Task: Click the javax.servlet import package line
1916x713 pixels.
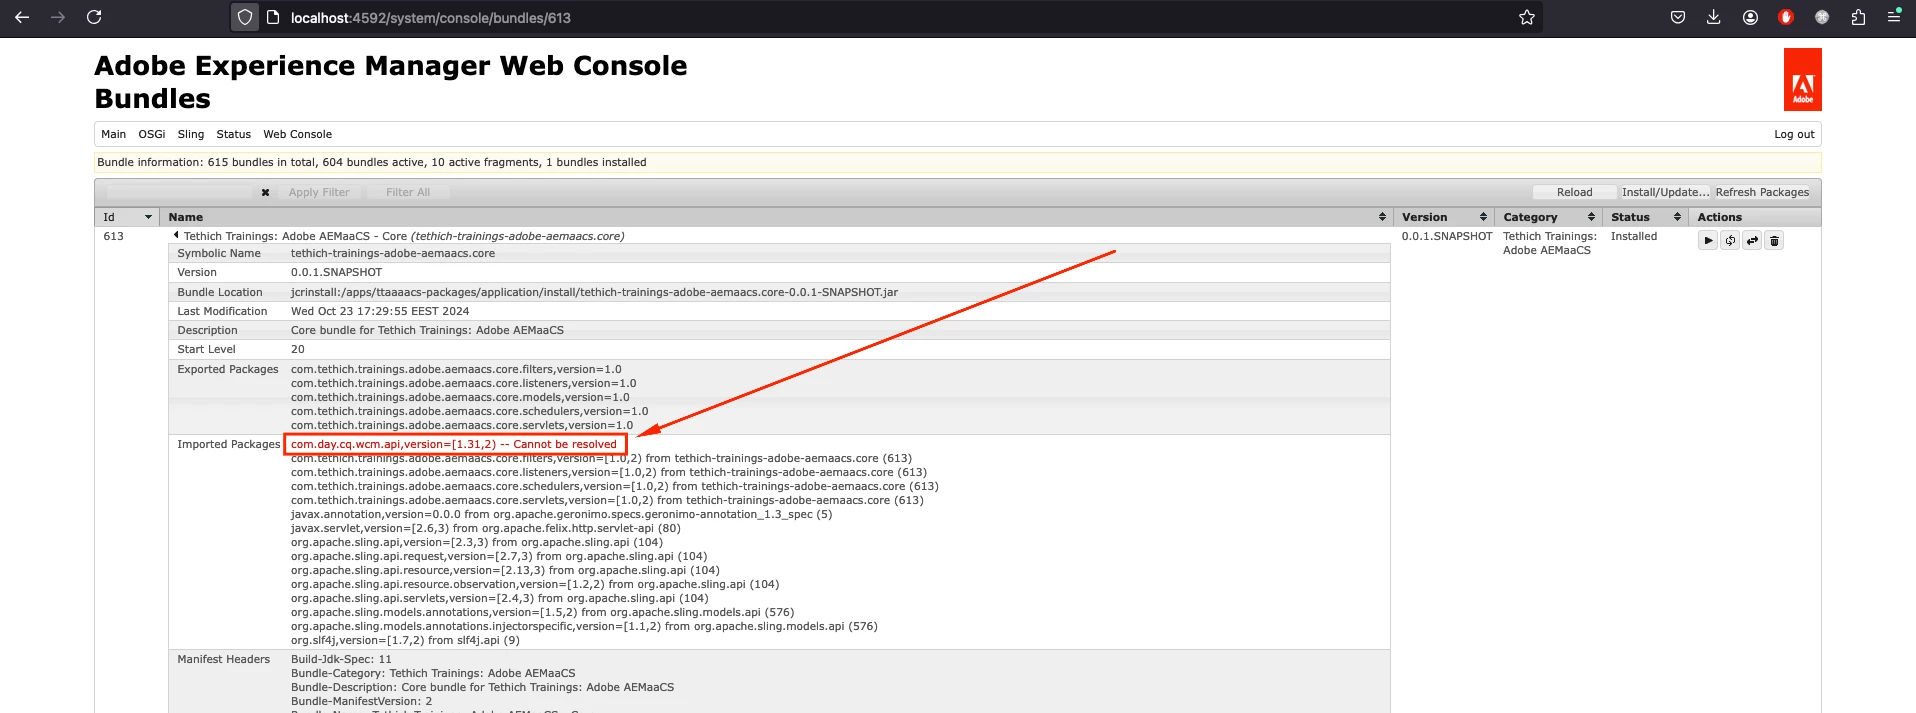Action: pyautogui.click(x=486, y=528)
